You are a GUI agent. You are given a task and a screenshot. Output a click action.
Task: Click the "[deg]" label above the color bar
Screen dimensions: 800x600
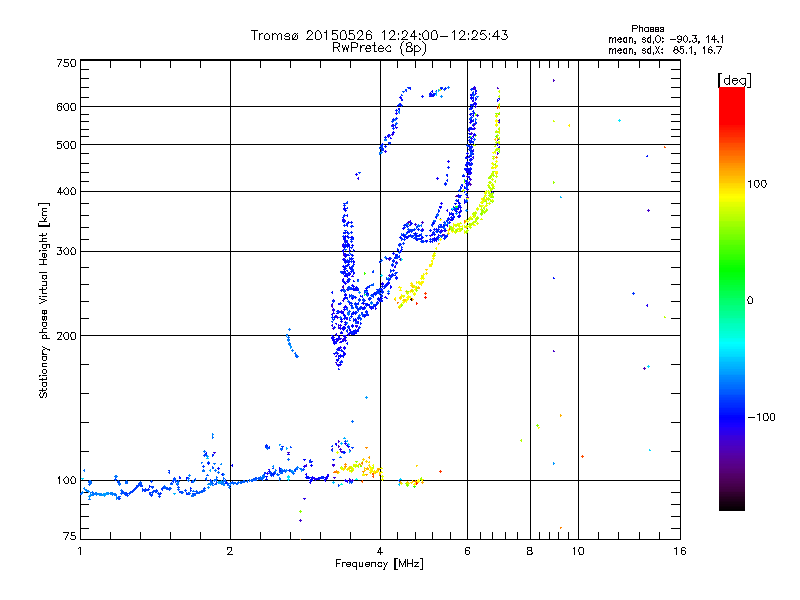[x=734, y=80]
